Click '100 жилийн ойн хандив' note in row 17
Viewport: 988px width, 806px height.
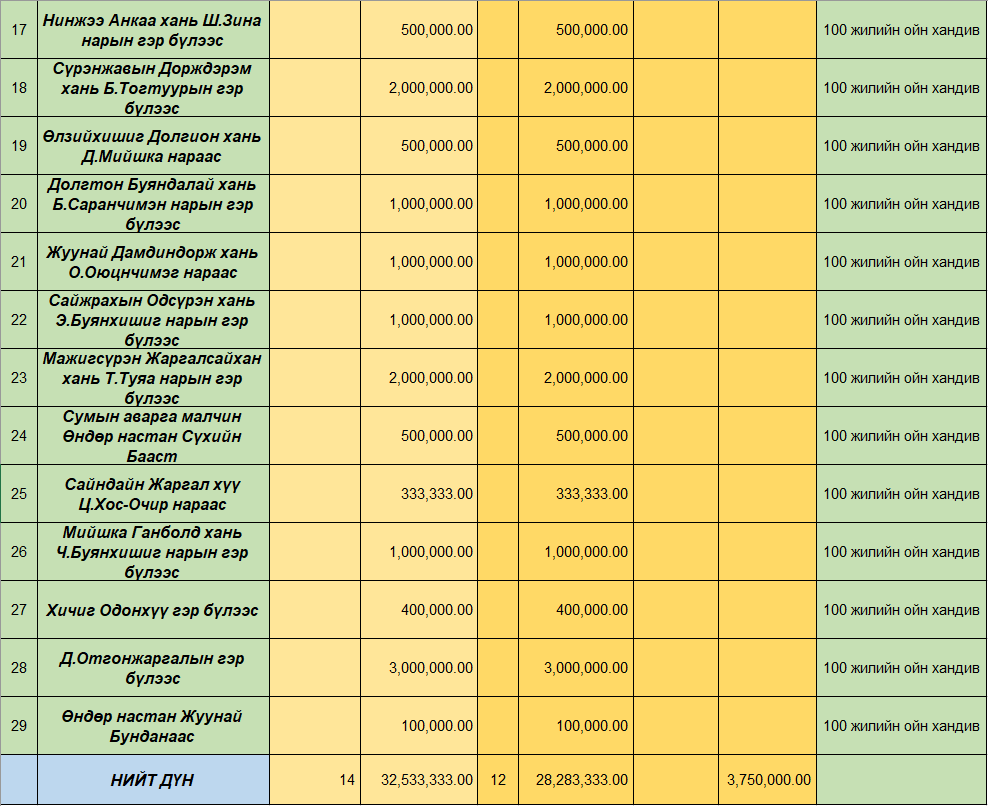pyautogui.click(x=901, y=30)
